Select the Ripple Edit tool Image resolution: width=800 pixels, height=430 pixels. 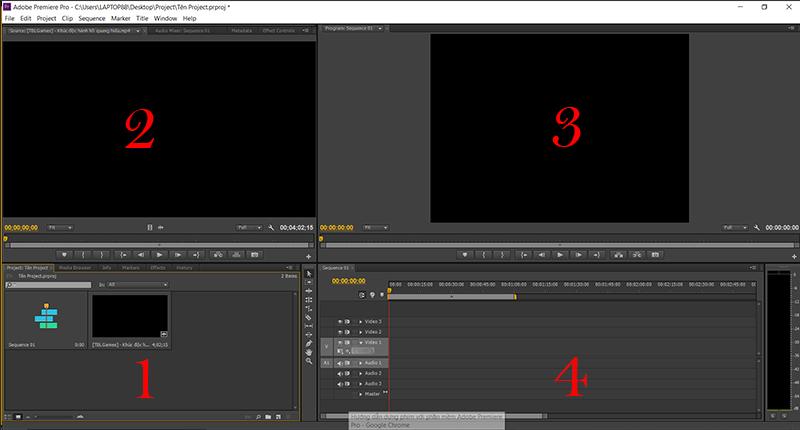click(309, 291)
